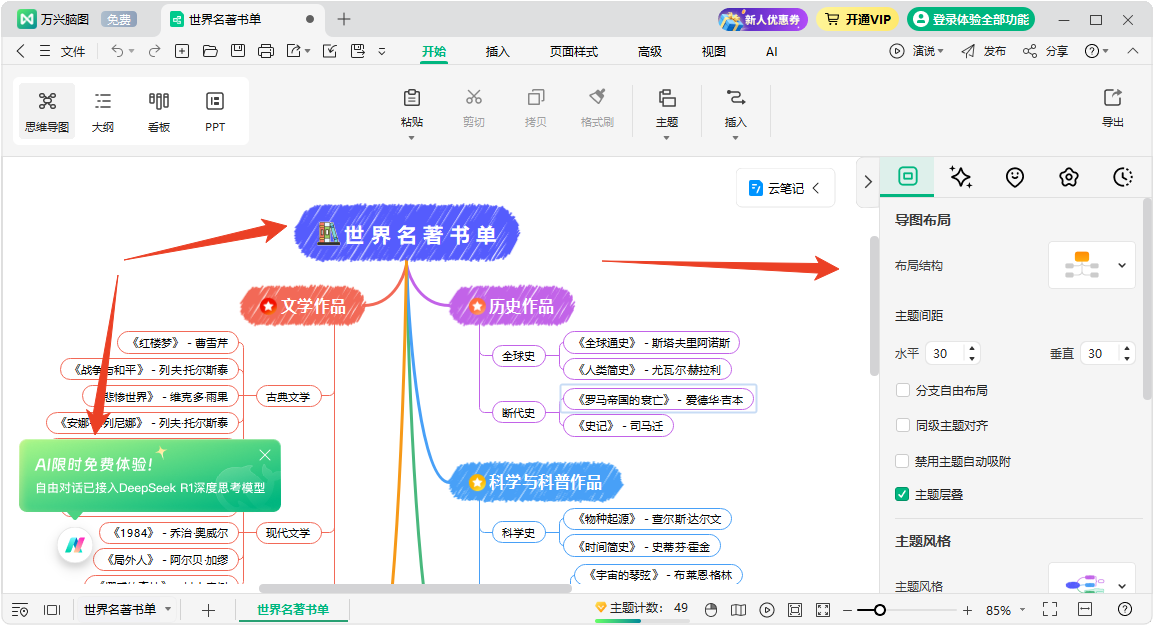Click the 导出 export icon

point(1112,107)
